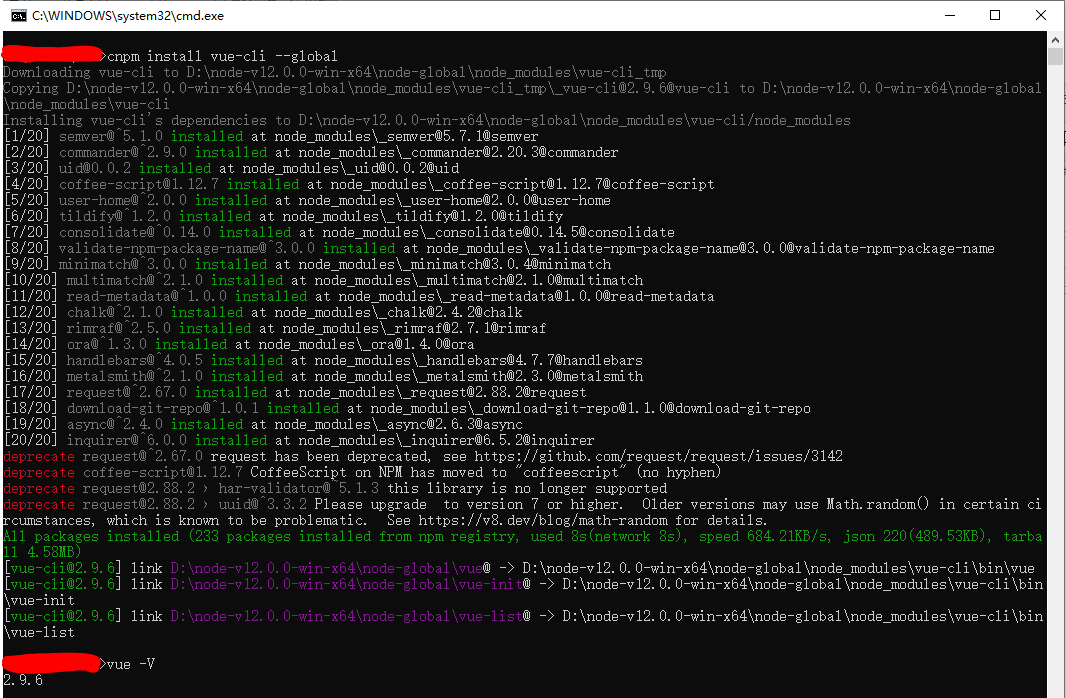Click the '[6/20] tildify' install line

(x=283, y=216)
